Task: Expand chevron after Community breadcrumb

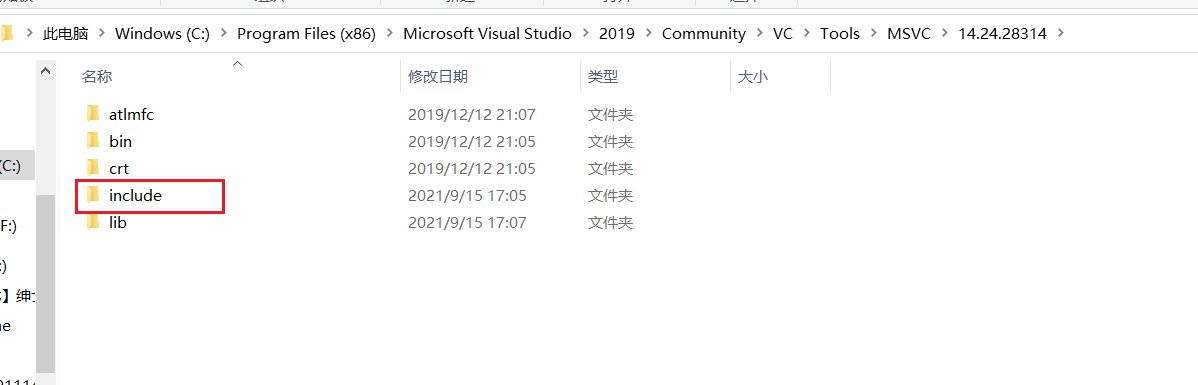Action: (759, 34)
